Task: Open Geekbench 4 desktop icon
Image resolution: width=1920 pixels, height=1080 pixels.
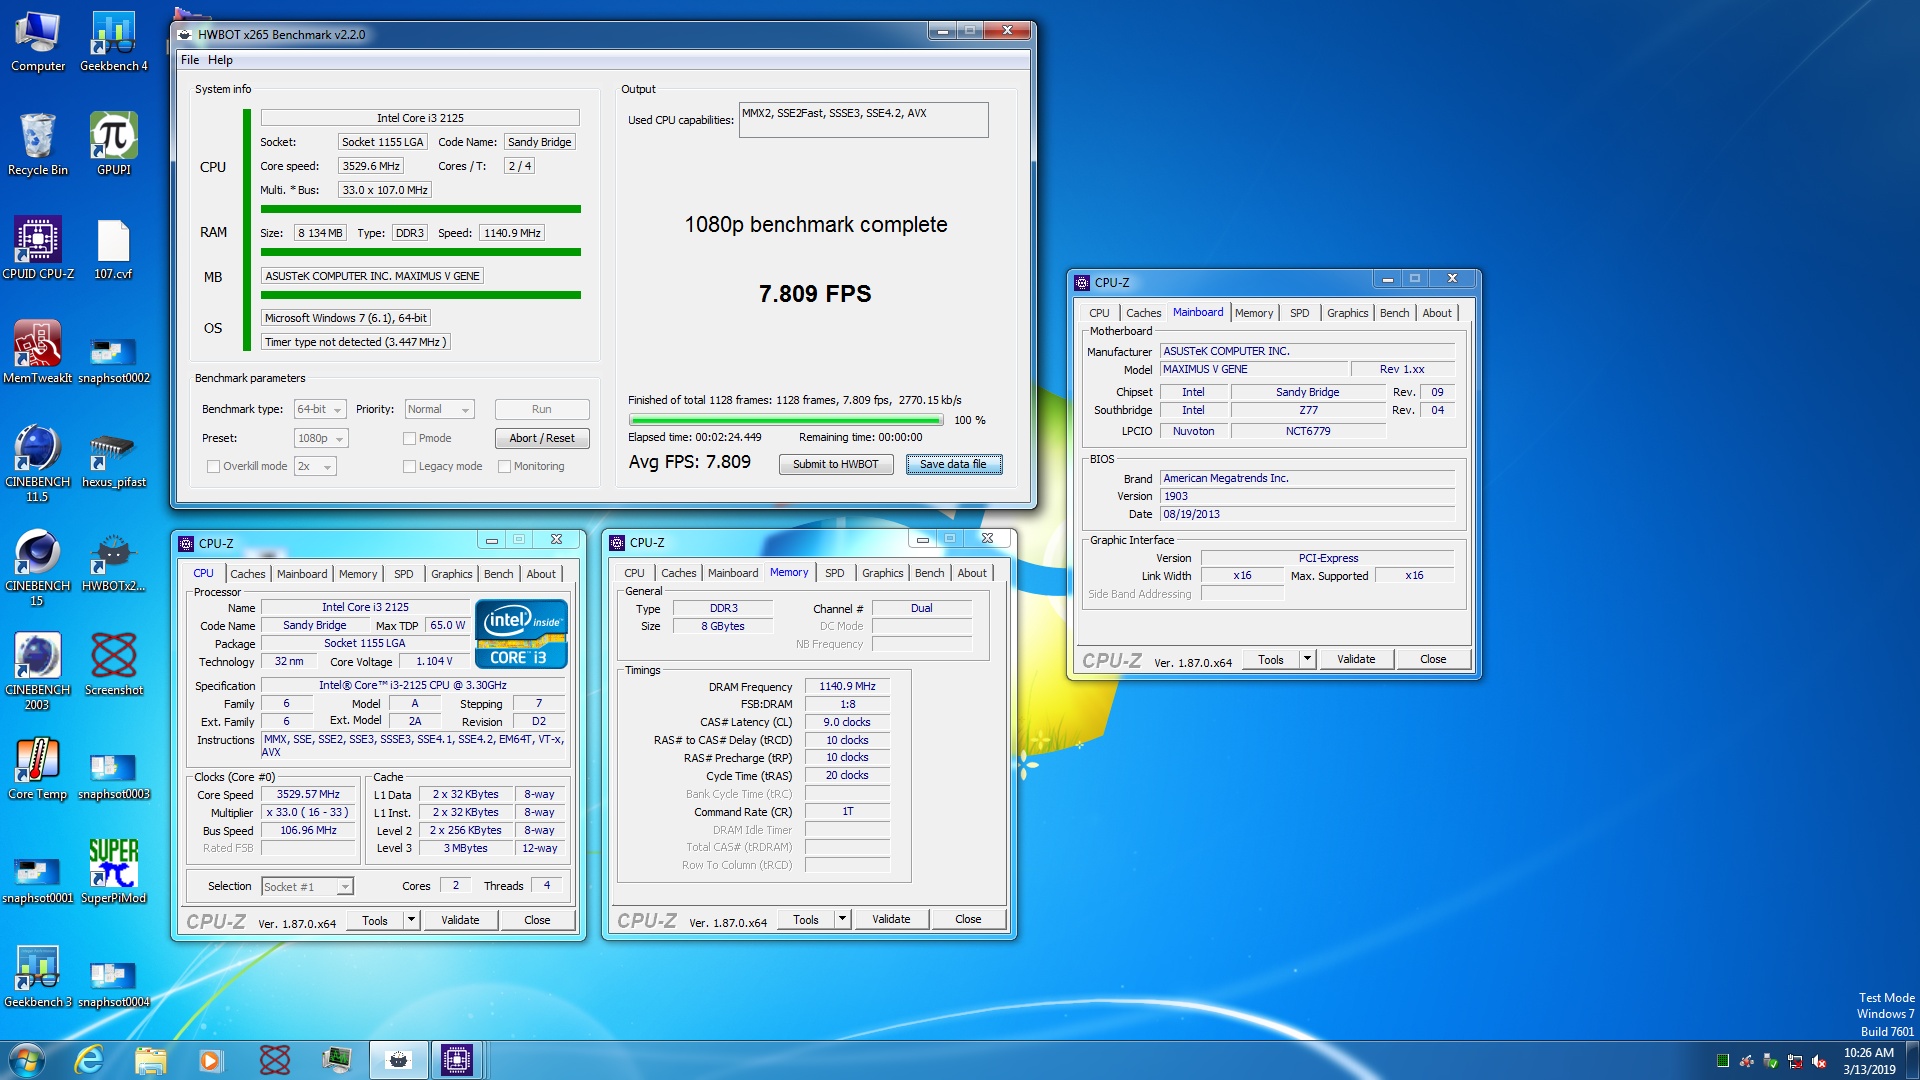Action: pyautogui.click(x=114, y=42)
